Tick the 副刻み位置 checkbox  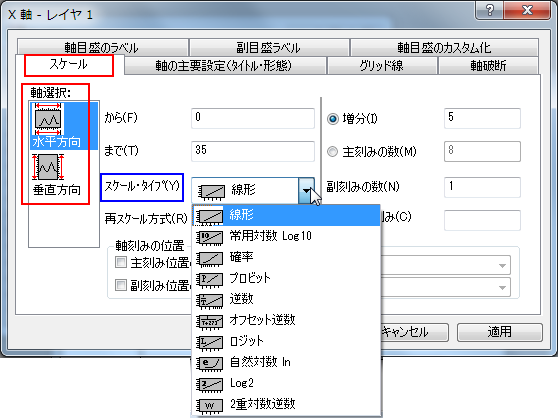[x=121, y=285]
